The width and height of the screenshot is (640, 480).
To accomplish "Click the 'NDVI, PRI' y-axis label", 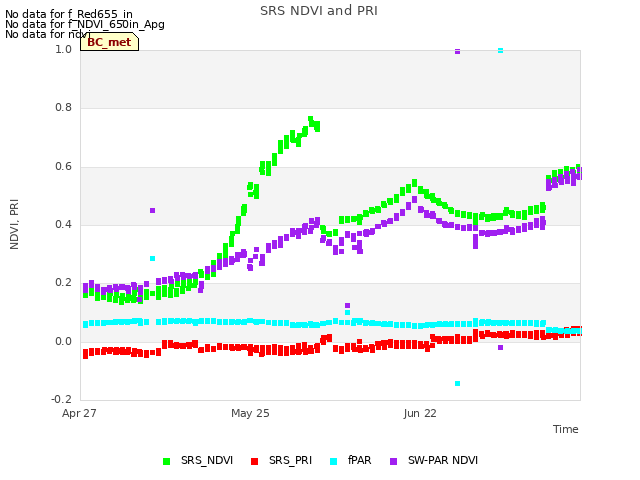I will click(14, 224).
